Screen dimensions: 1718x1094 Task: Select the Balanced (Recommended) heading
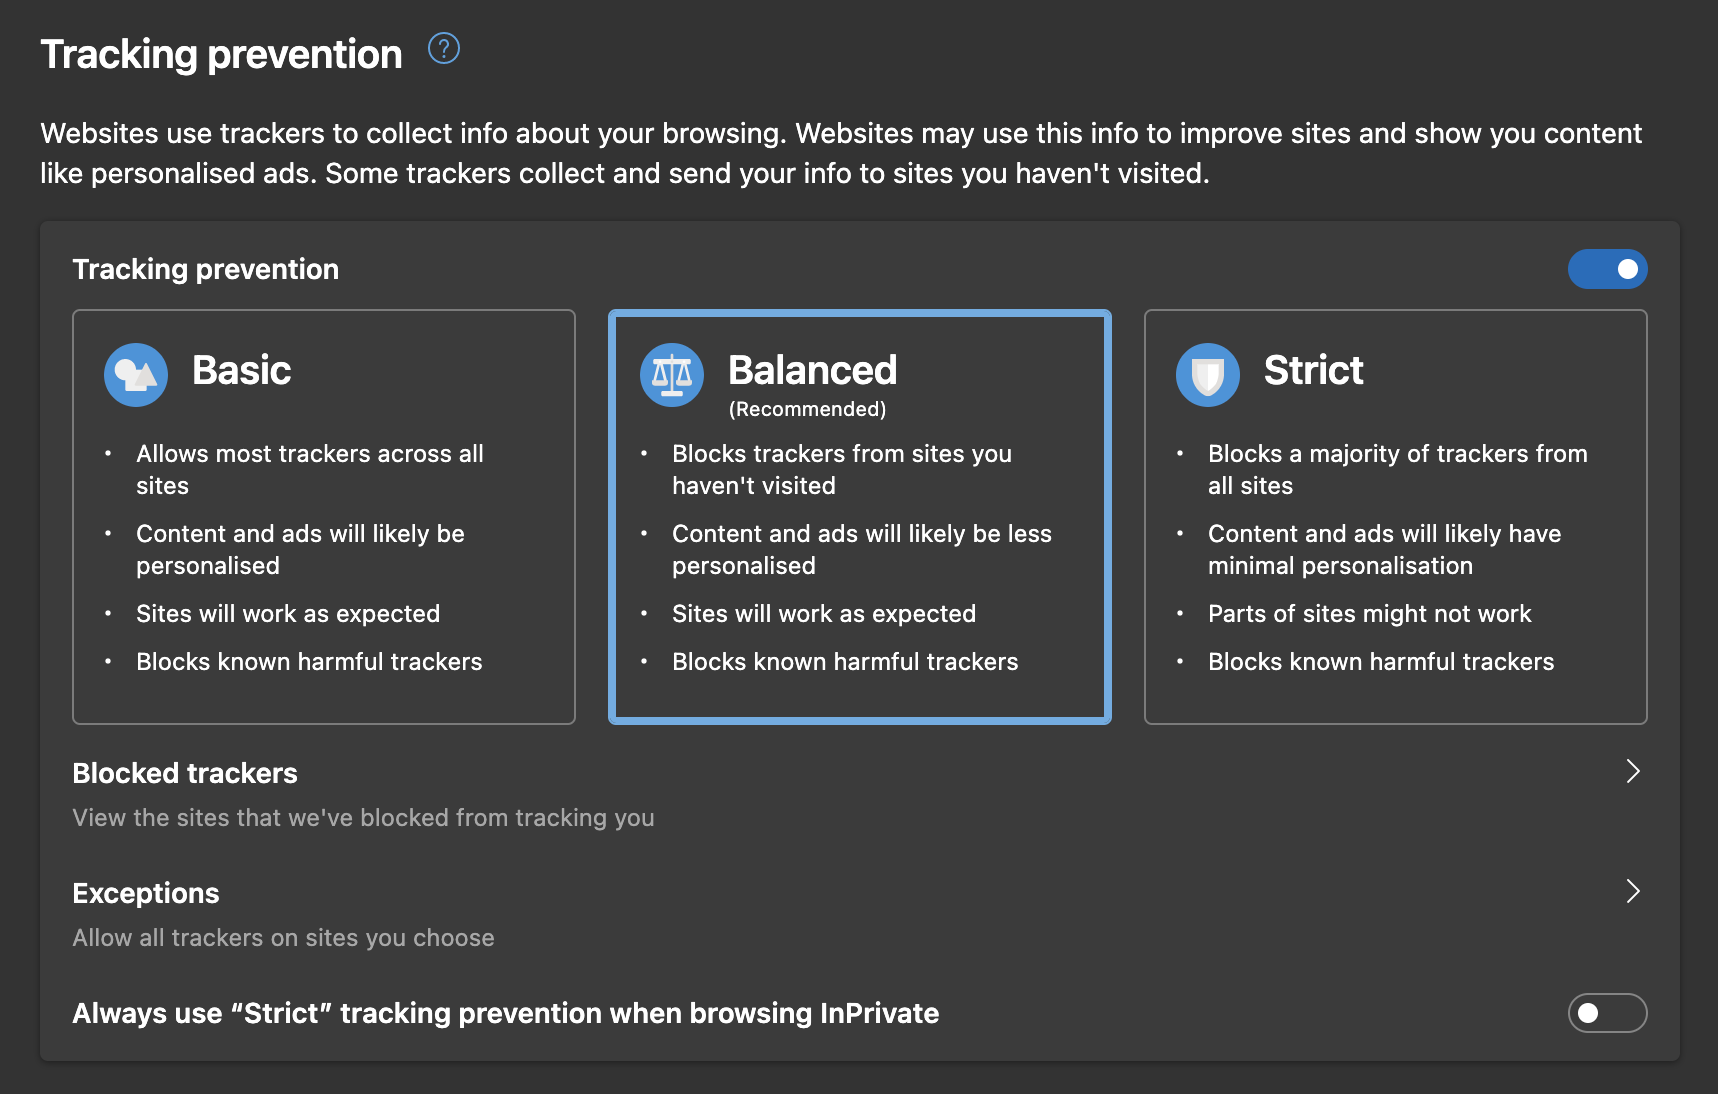point(813,384)
